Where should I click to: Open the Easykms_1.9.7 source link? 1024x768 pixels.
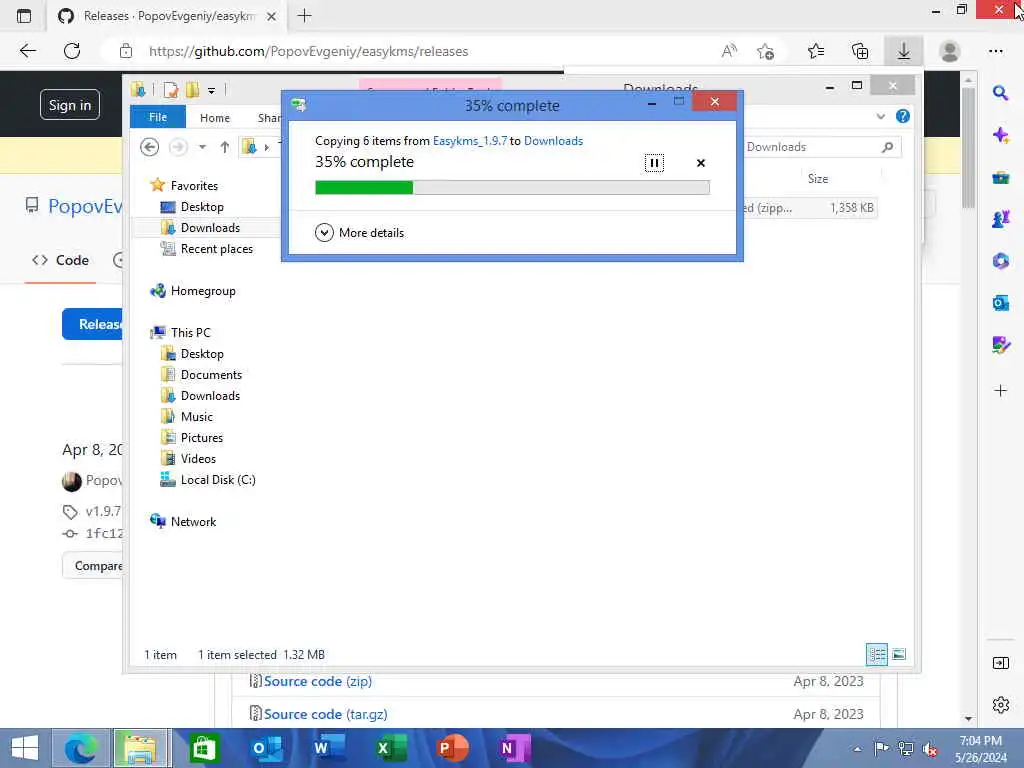tap(470, 140)
